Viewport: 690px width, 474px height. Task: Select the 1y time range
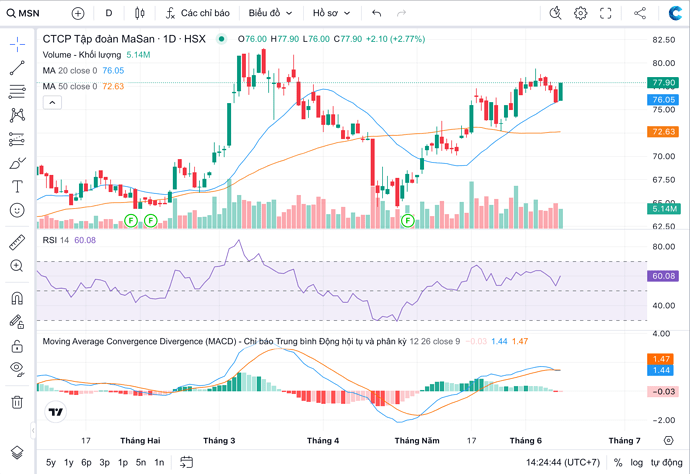(68, 462)
